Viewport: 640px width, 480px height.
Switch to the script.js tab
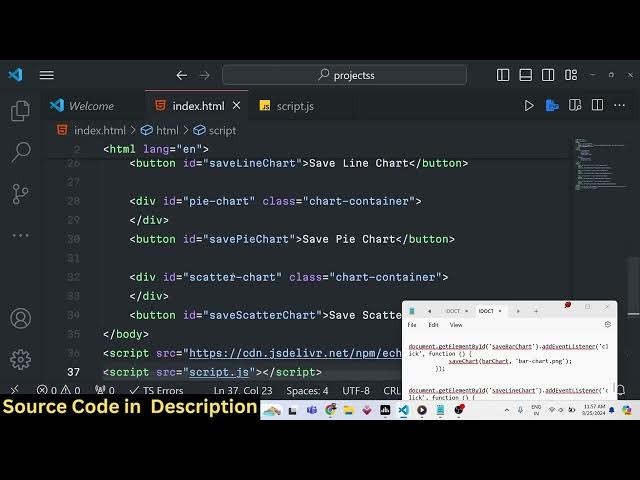pos(294,106)
